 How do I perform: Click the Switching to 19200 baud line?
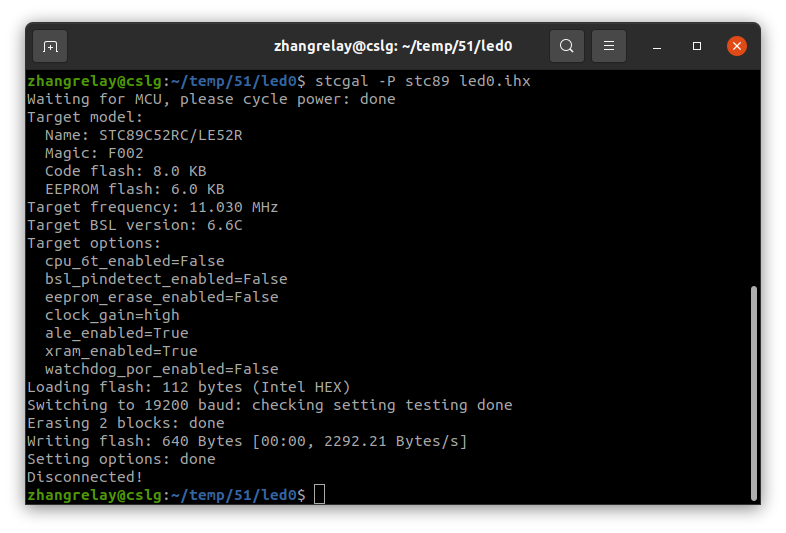tap(270, 406)
